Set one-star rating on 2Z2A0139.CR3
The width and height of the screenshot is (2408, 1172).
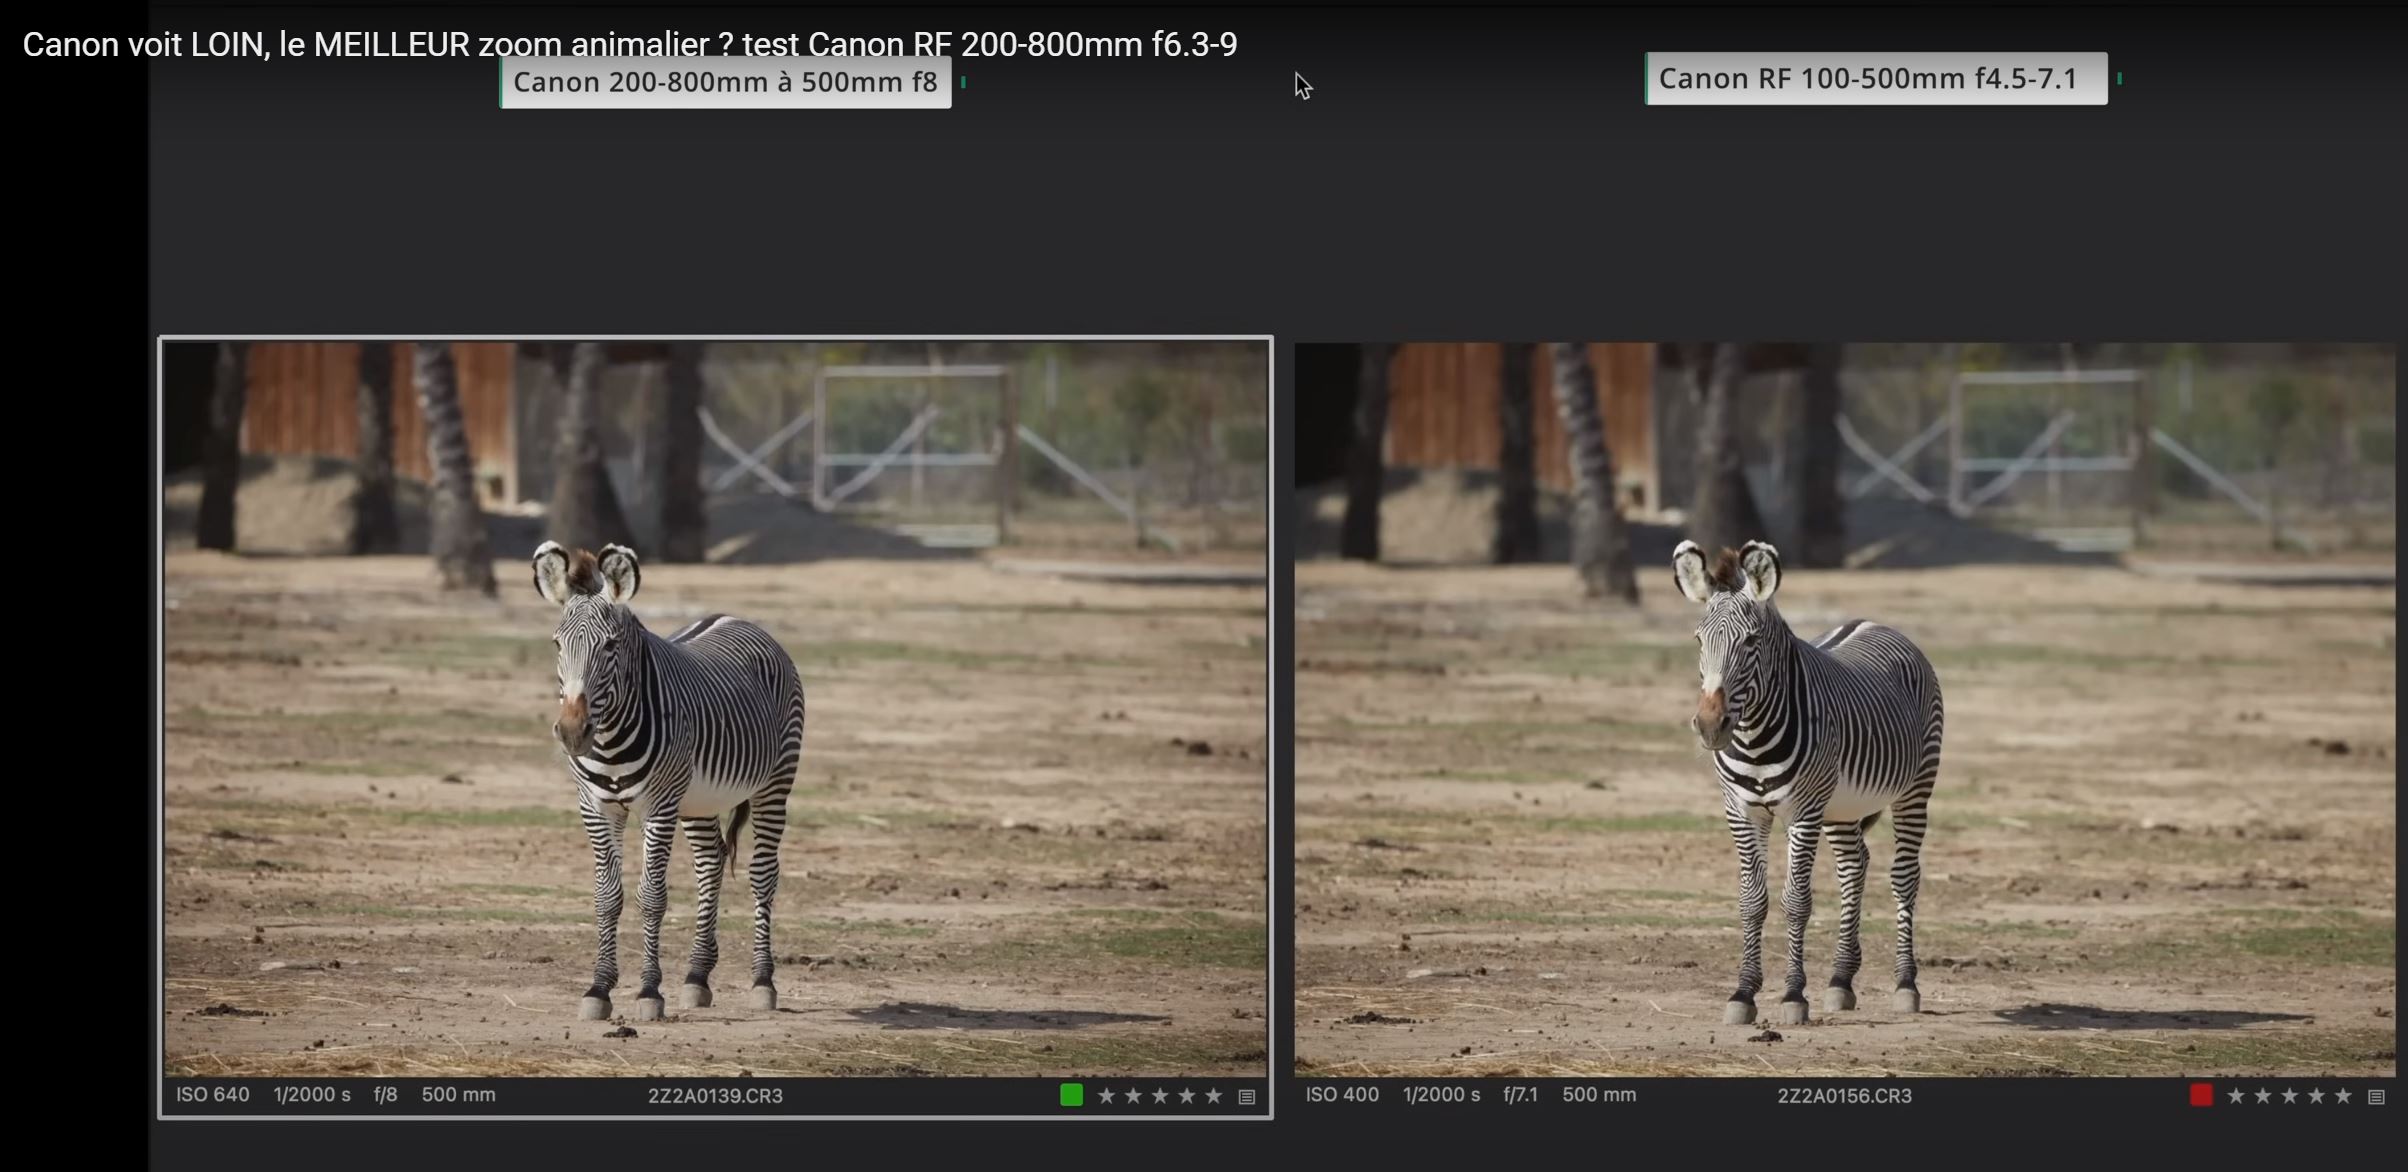1106,1096
